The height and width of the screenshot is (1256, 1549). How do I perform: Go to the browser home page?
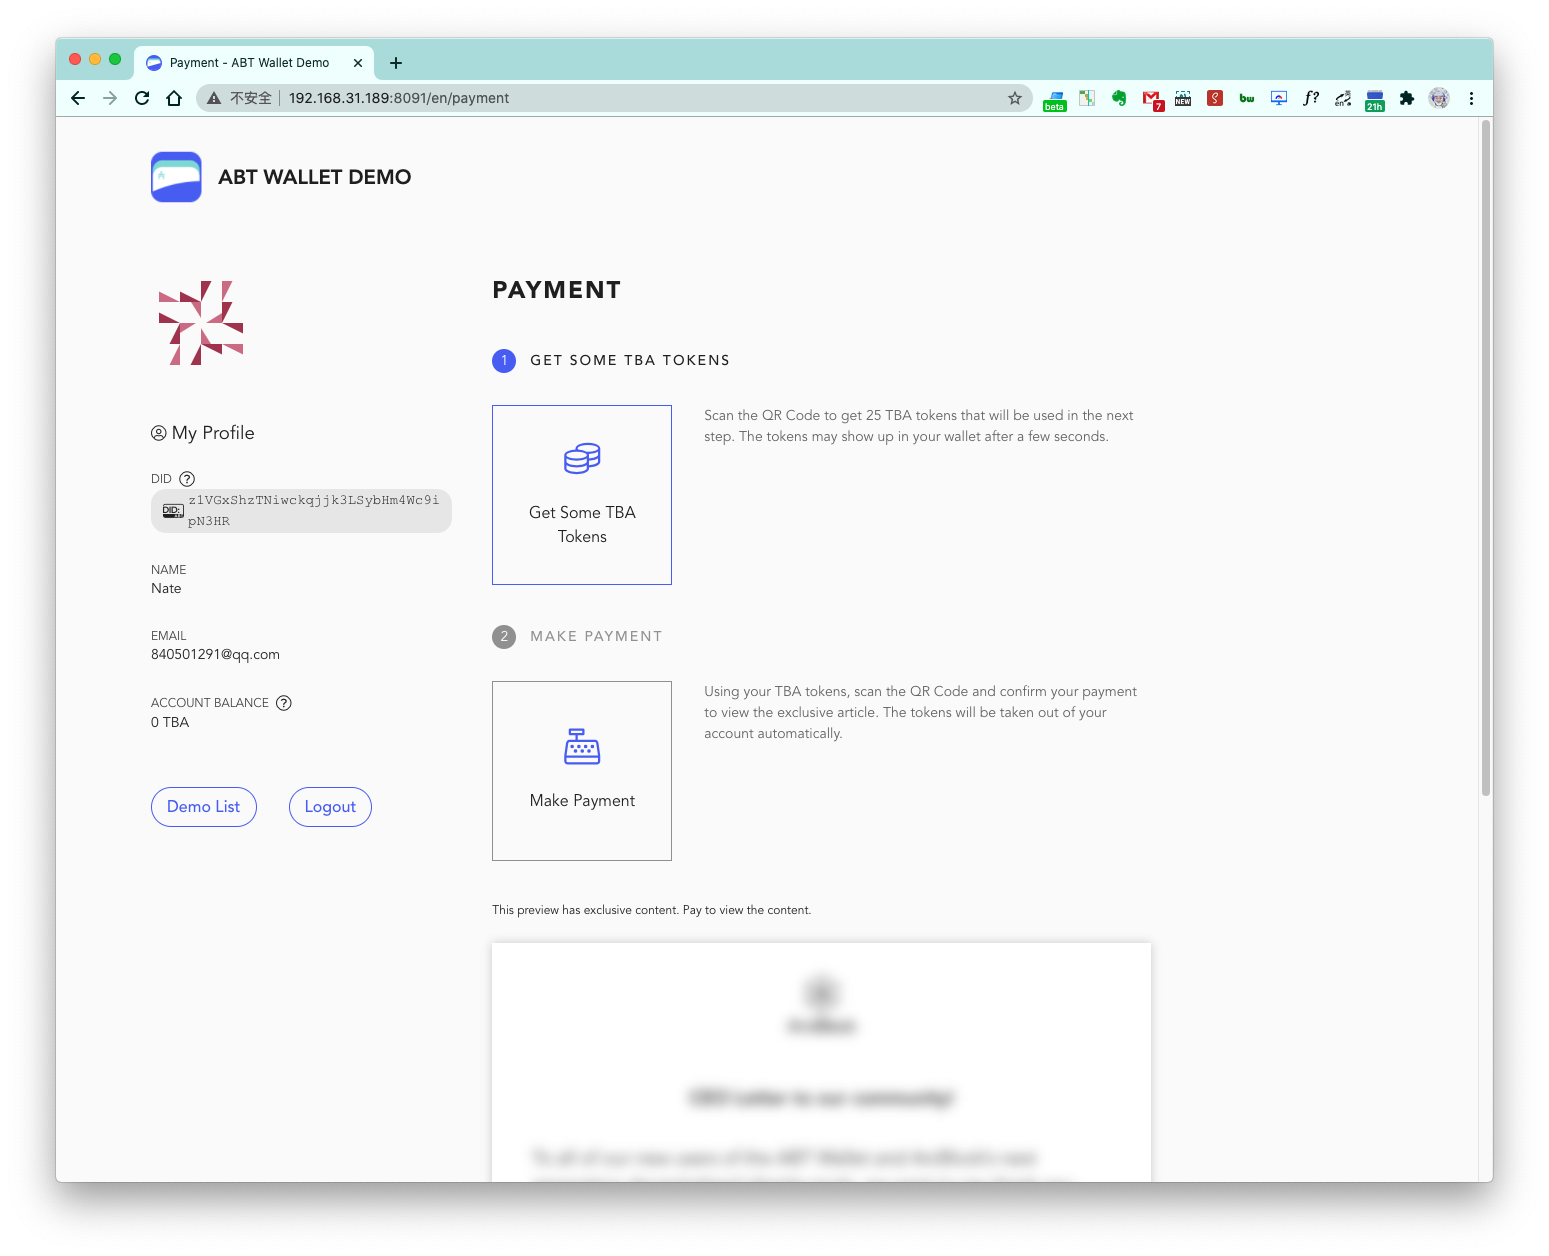pyautogui.click(x=174, y=98)
